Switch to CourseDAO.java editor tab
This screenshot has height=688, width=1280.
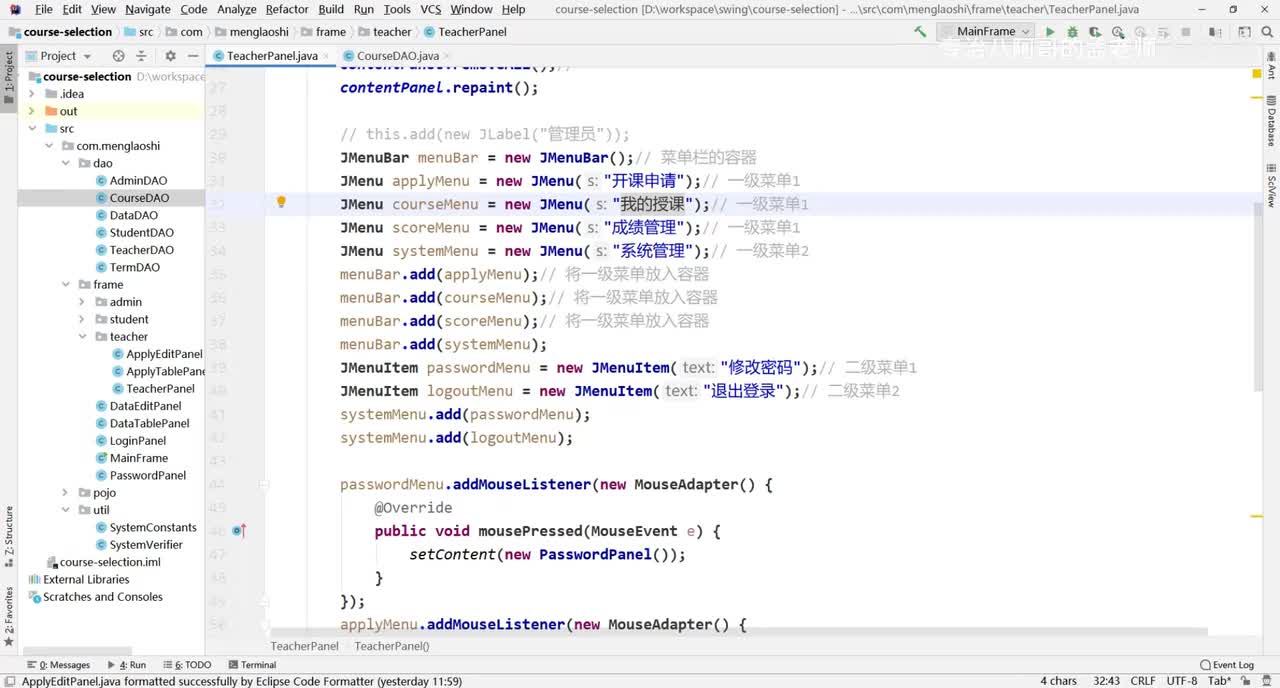tap(397, 56)
